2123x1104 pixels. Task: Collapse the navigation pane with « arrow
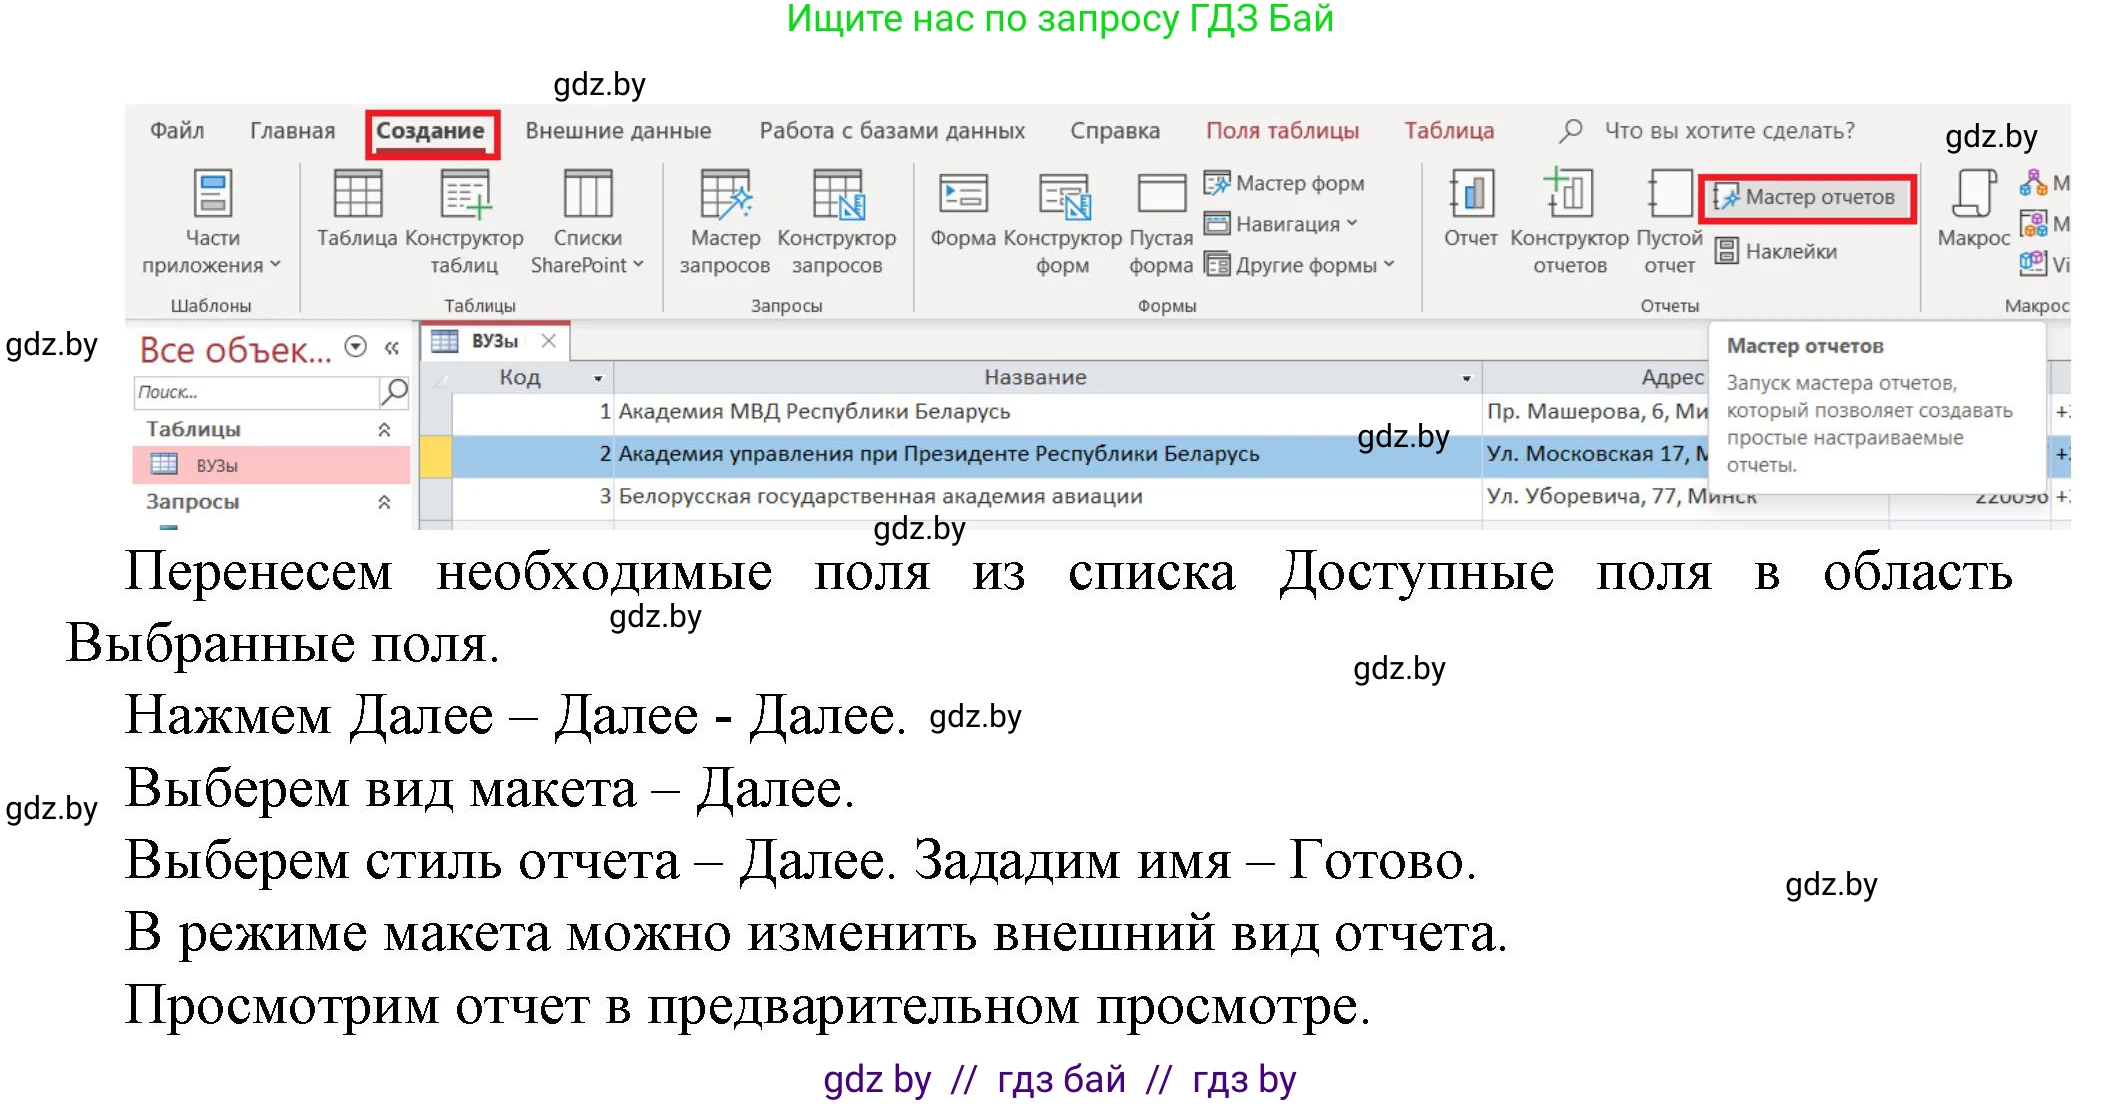click(391, 346)
